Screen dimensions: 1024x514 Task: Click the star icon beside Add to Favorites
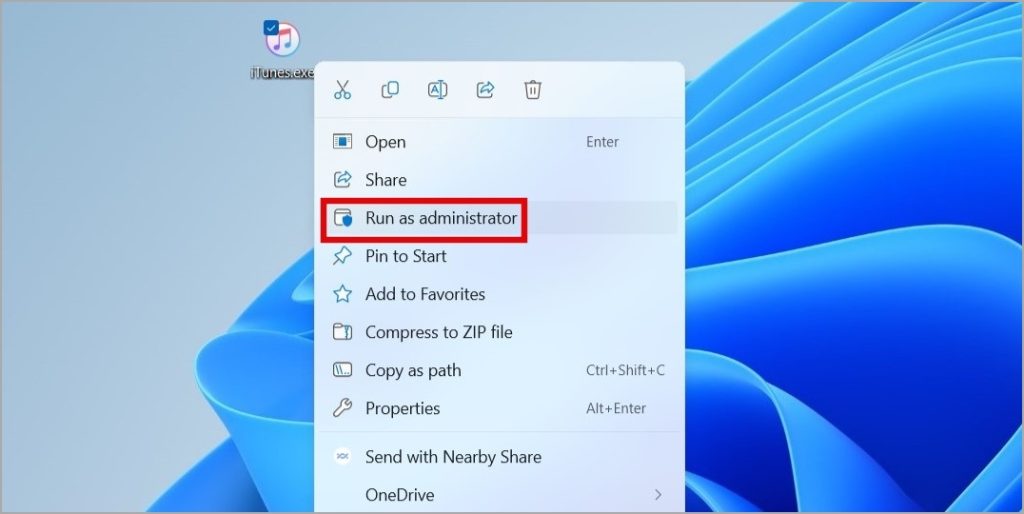[x=342, y=294]
